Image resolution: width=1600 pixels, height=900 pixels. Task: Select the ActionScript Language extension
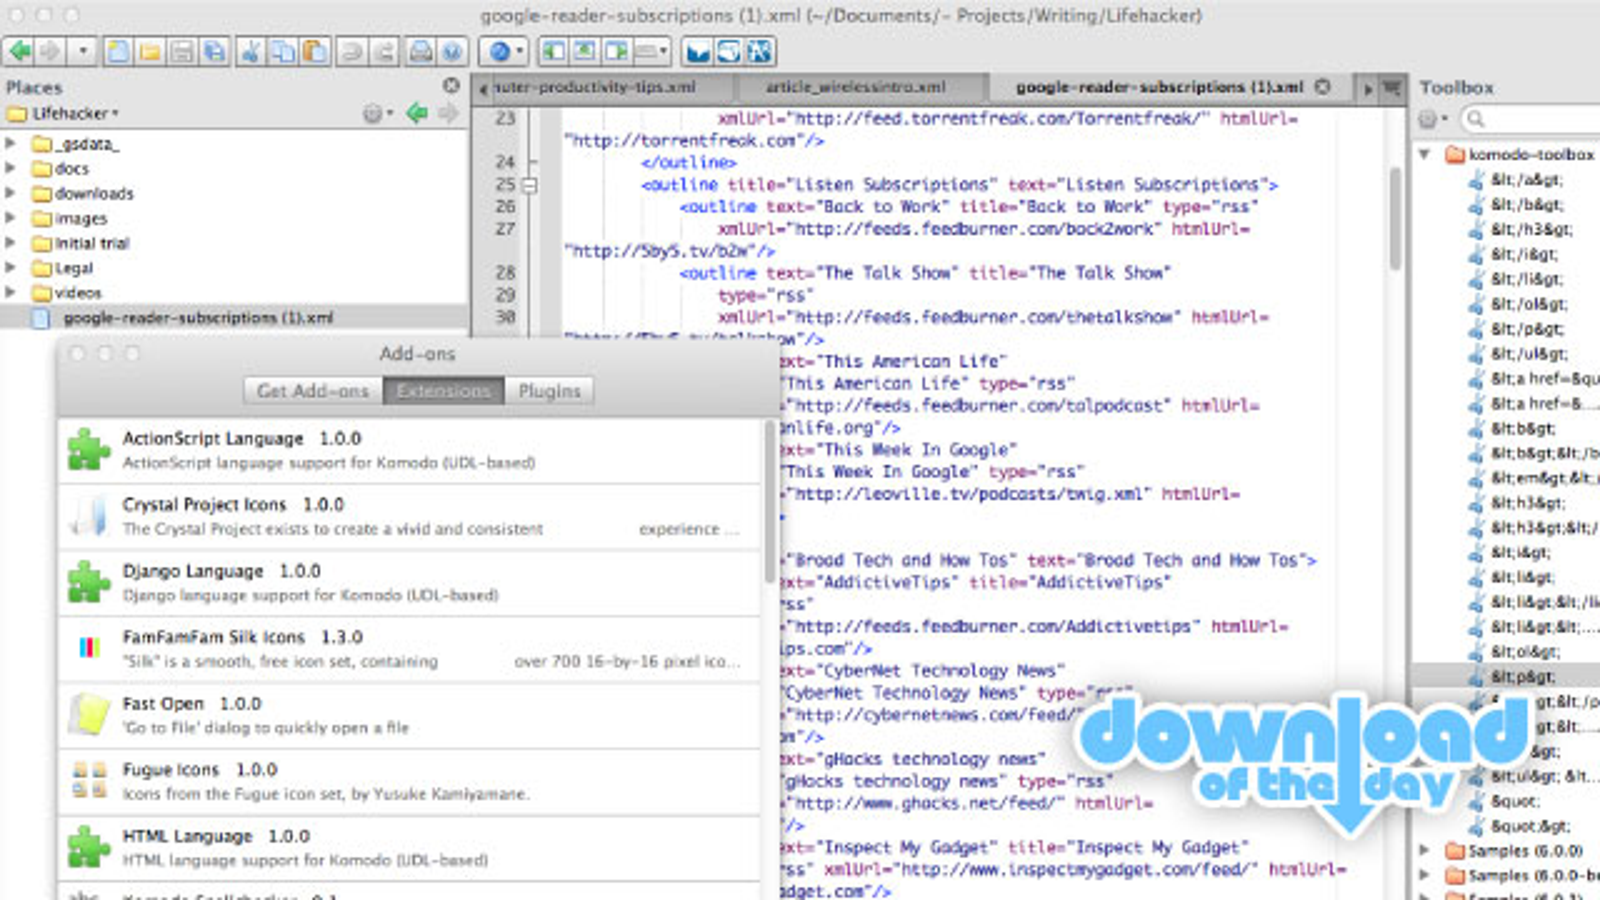coord(410,450)
